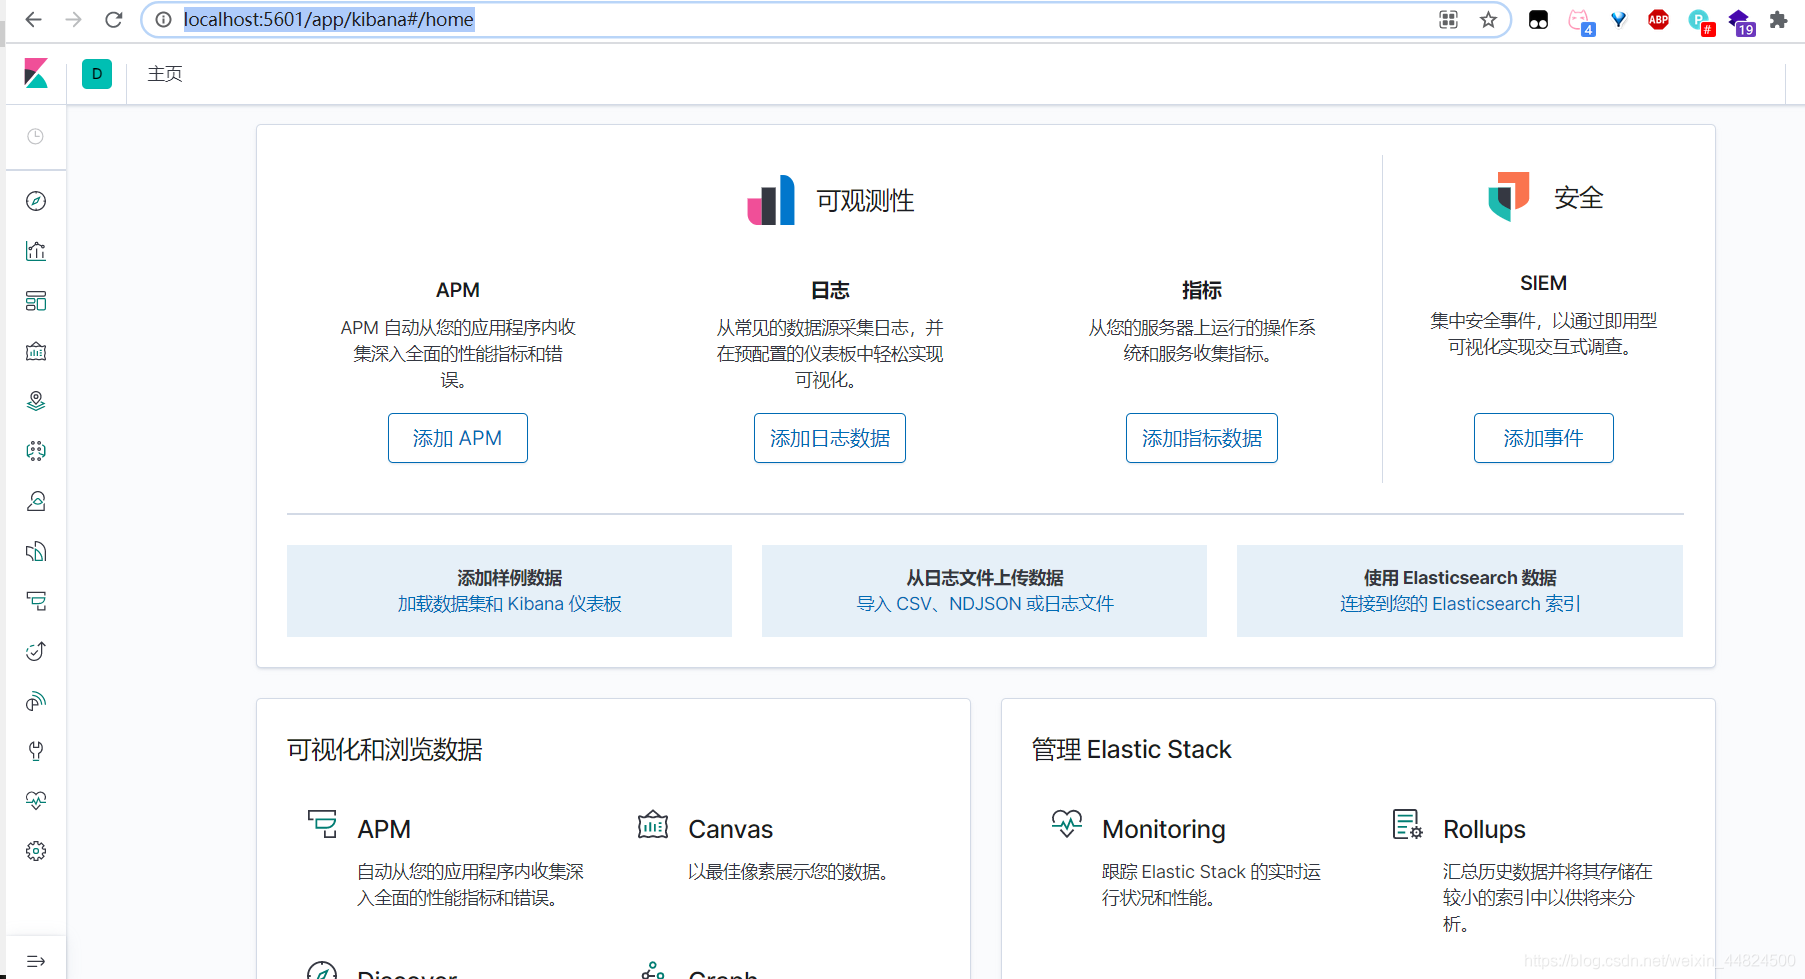The image size is (1805, 979).
Task: Open Uptime from the sidebar icon
Action: [36, 651]
